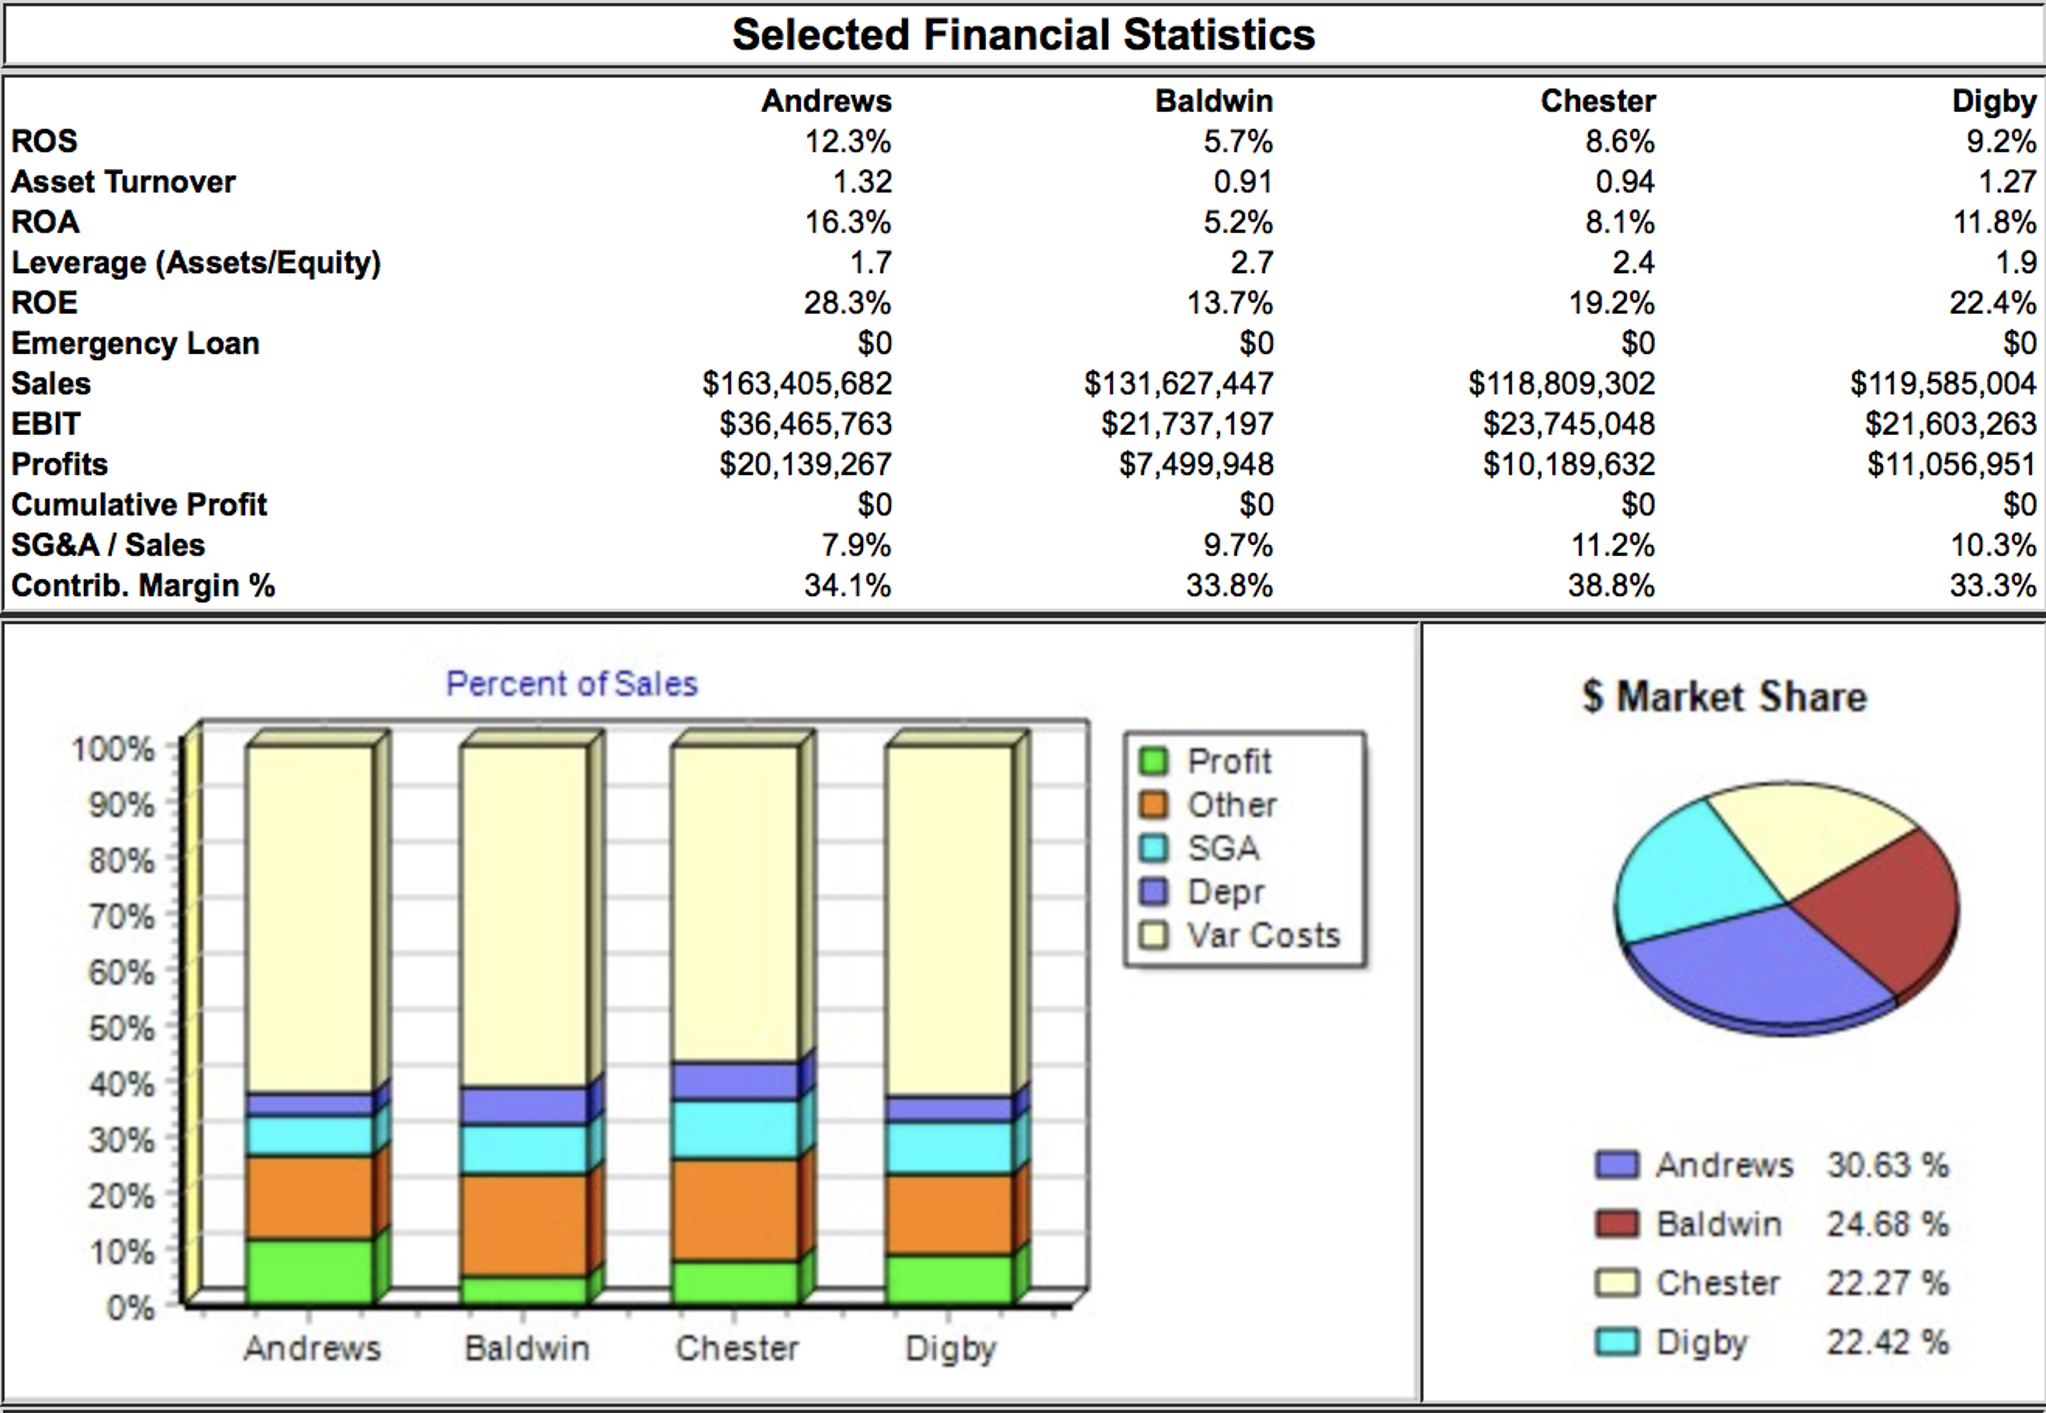Click the Chester column header in table
The width and height of the screenshot is (2046, 1413).
click(1598, 101)
